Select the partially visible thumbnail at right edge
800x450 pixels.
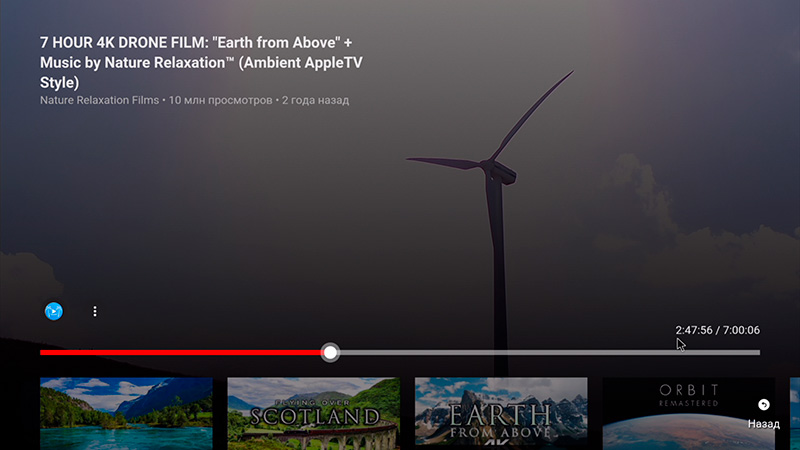point(794,413)
